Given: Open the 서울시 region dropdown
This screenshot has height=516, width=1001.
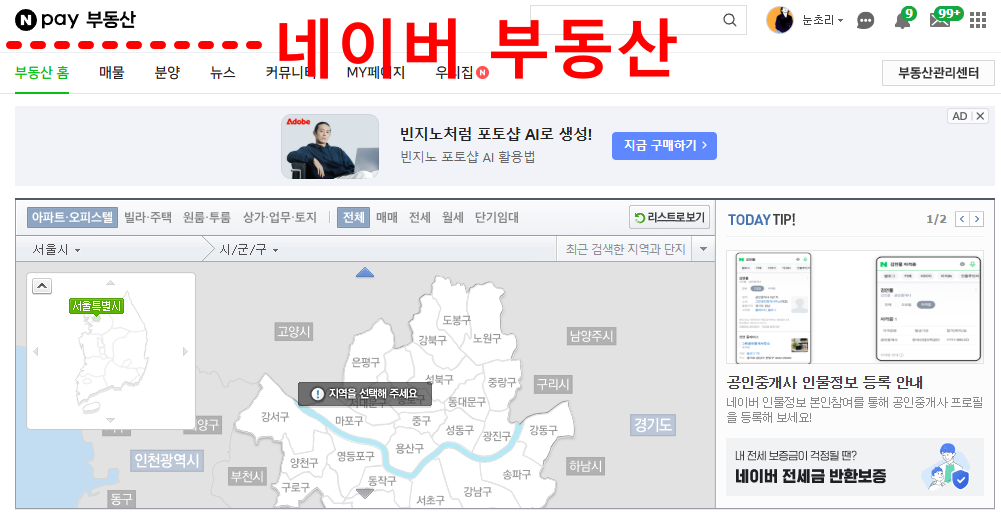Looking at the screenshot, I should pos(56,249).
